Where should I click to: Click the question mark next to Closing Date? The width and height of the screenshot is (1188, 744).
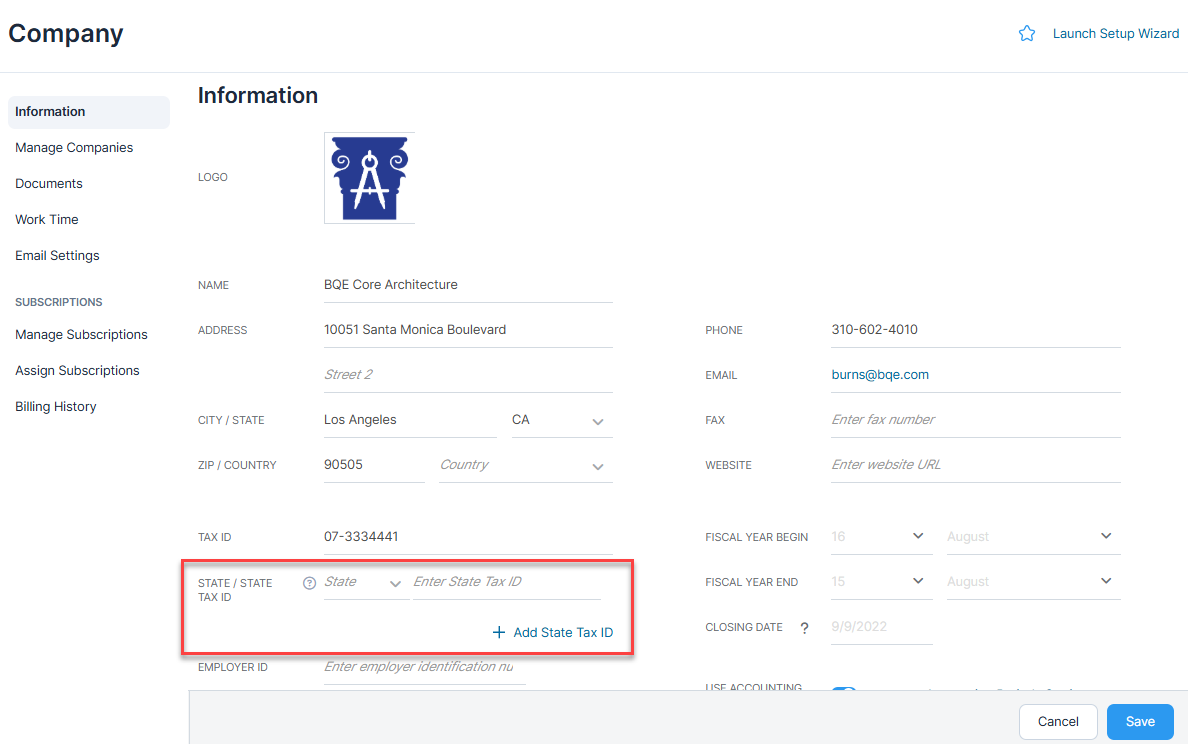click(x=804, y=627)
